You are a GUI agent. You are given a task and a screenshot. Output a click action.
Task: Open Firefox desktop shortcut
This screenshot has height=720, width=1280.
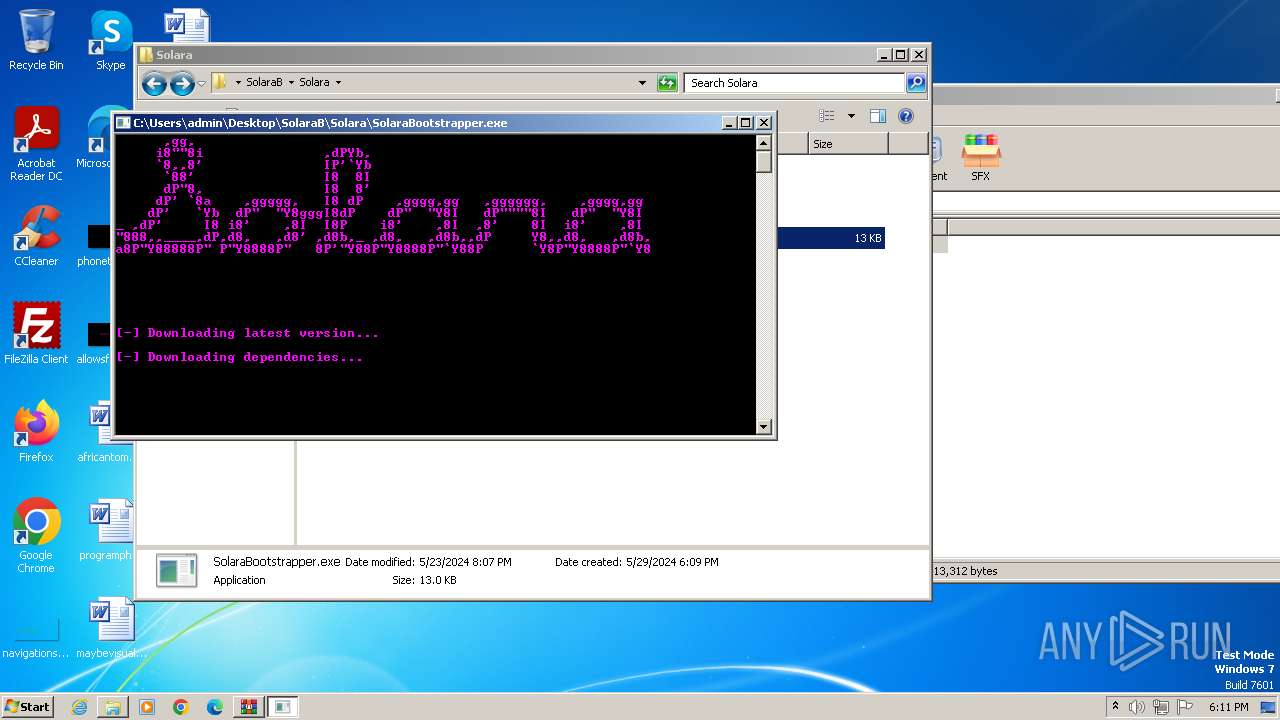coord(36,432)
